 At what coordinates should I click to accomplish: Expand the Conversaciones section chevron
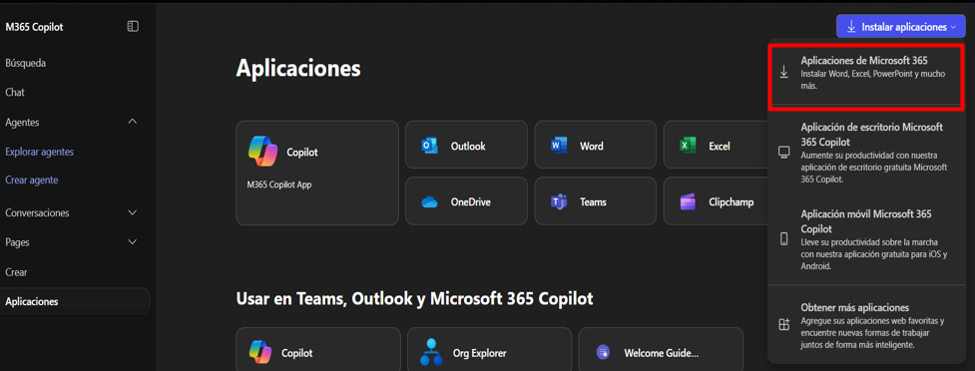point(132,213)
